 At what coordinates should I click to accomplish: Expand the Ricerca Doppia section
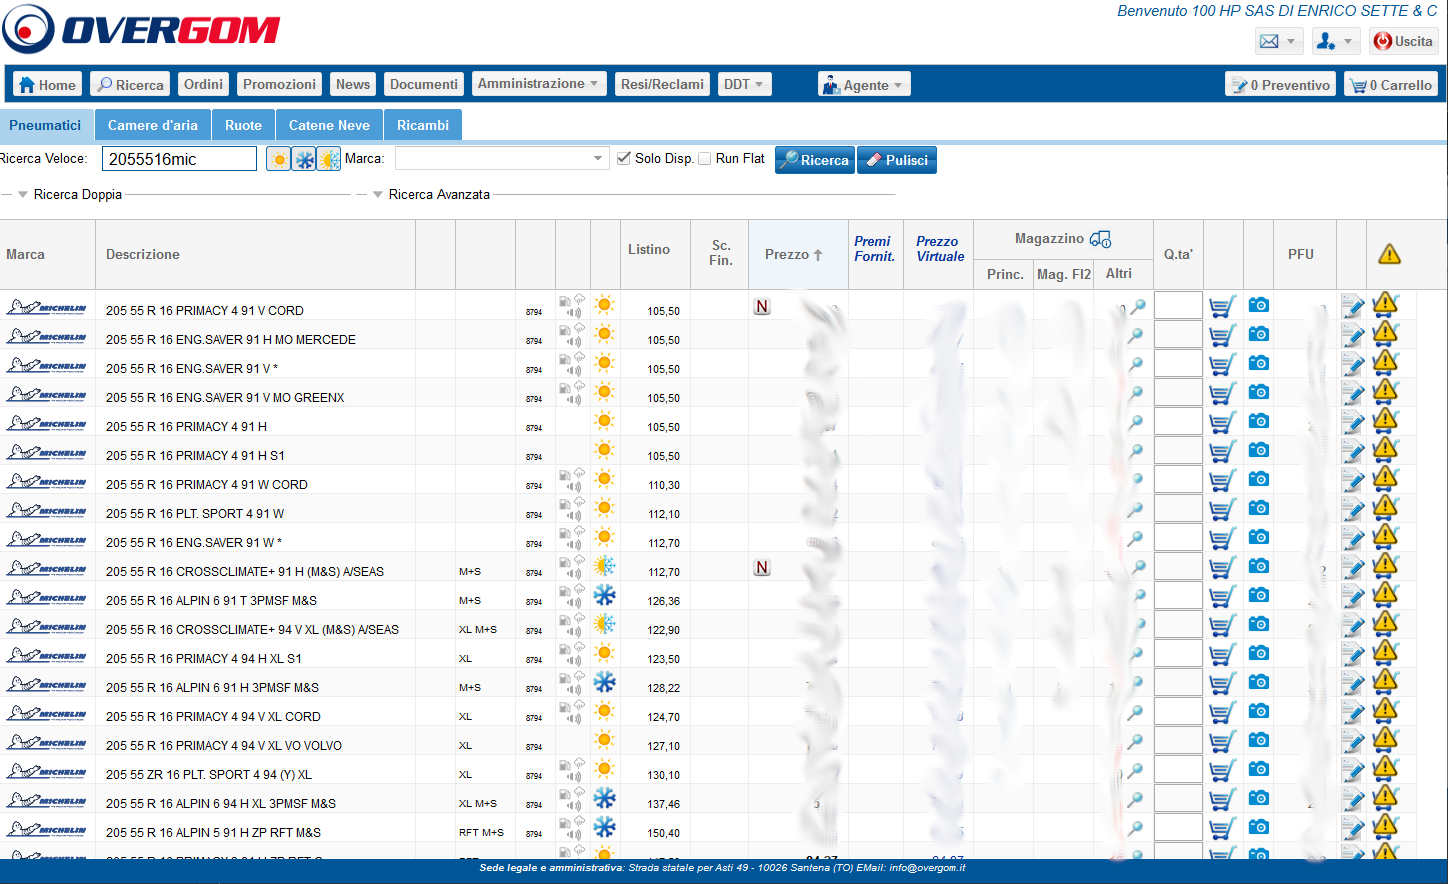pos(69,194)
